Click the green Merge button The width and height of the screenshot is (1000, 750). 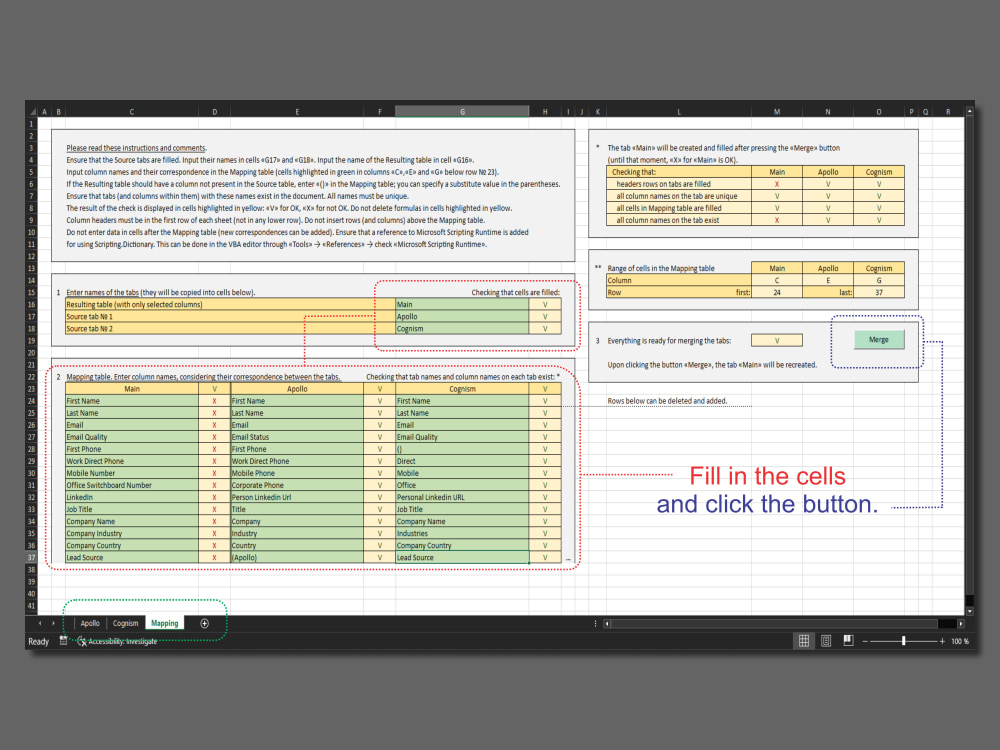[x=878, y=339]
